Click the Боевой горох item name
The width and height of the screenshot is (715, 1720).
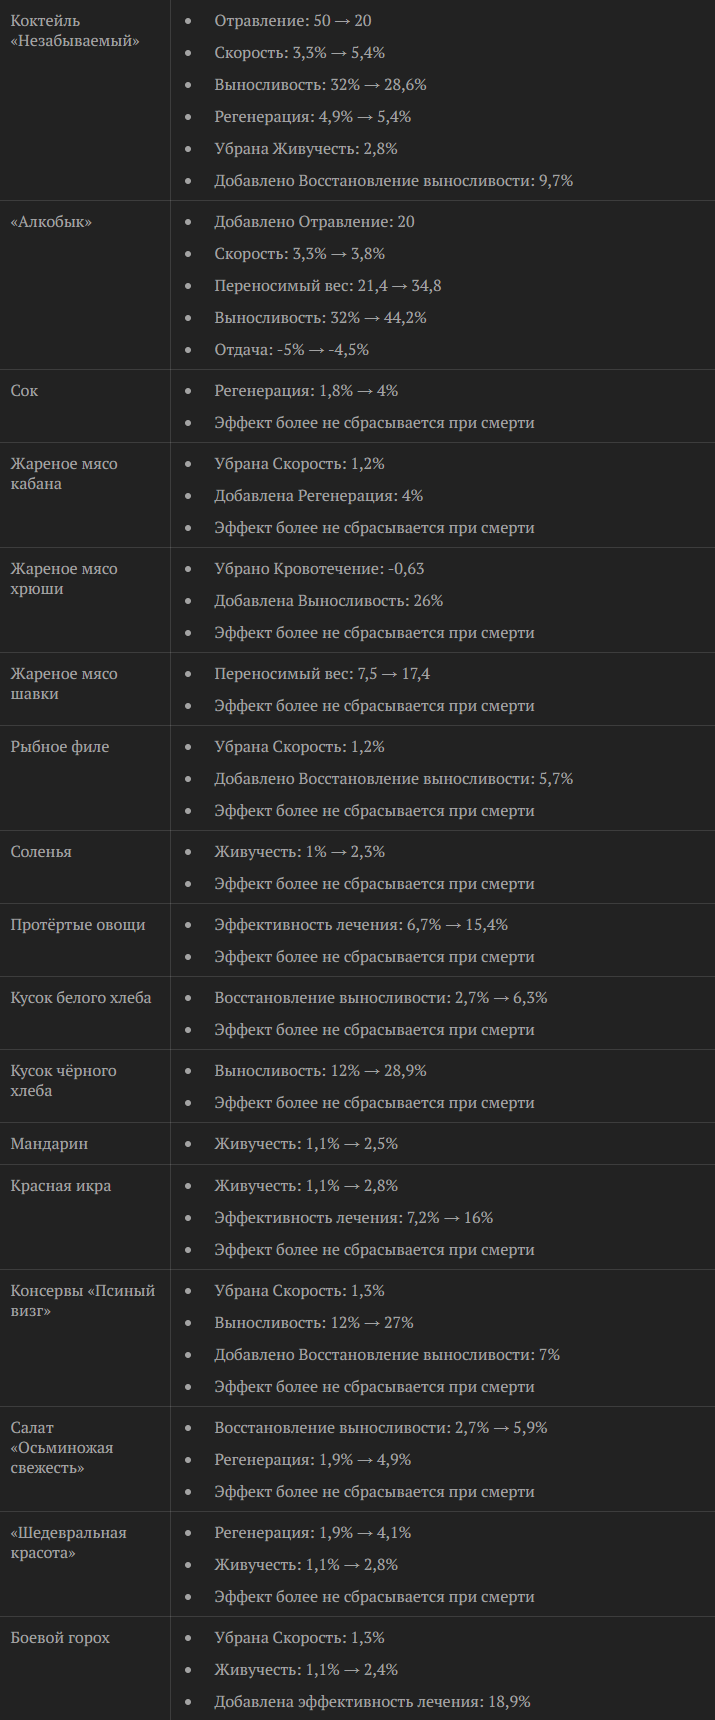pyautogui.click(x=60, y=1638)
